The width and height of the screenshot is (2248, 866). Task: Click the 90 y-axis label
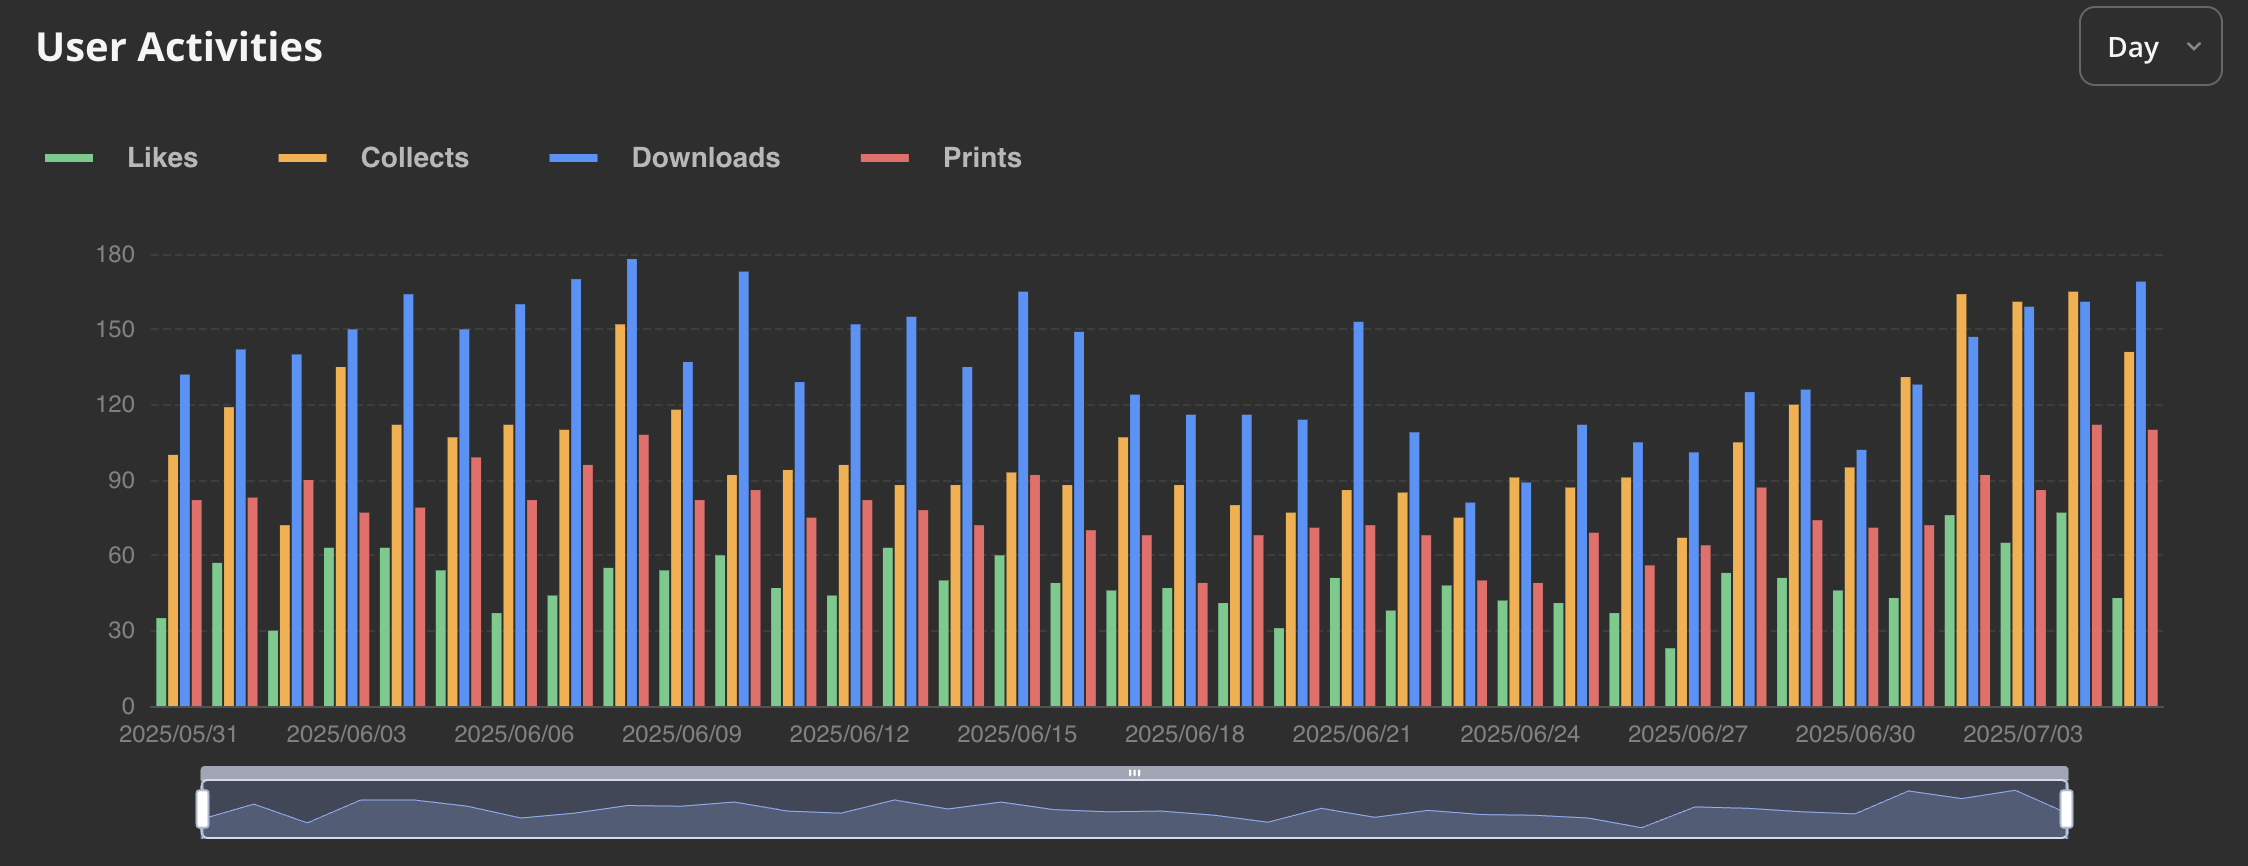[x=121, y=480]
